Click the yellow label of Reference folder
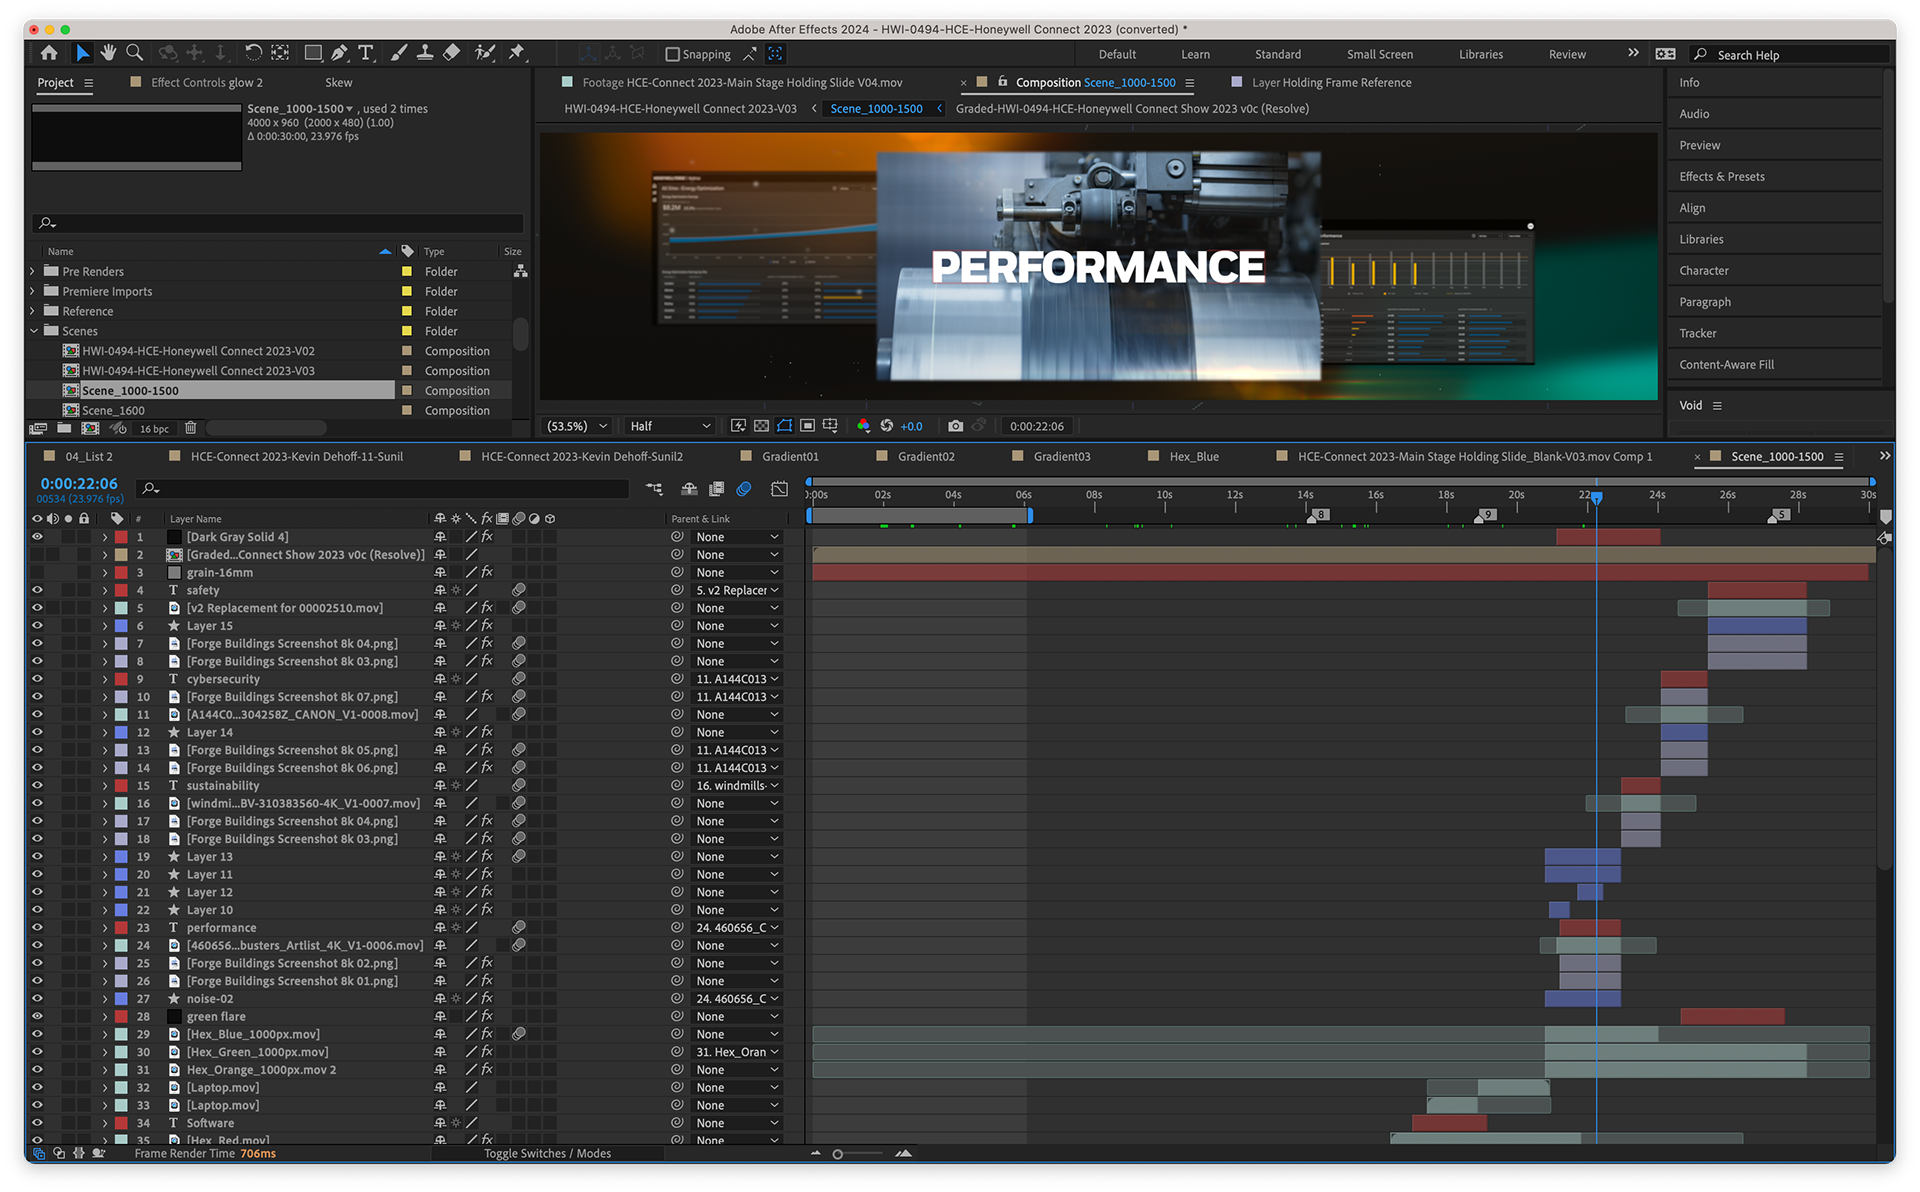 (407, 311)
